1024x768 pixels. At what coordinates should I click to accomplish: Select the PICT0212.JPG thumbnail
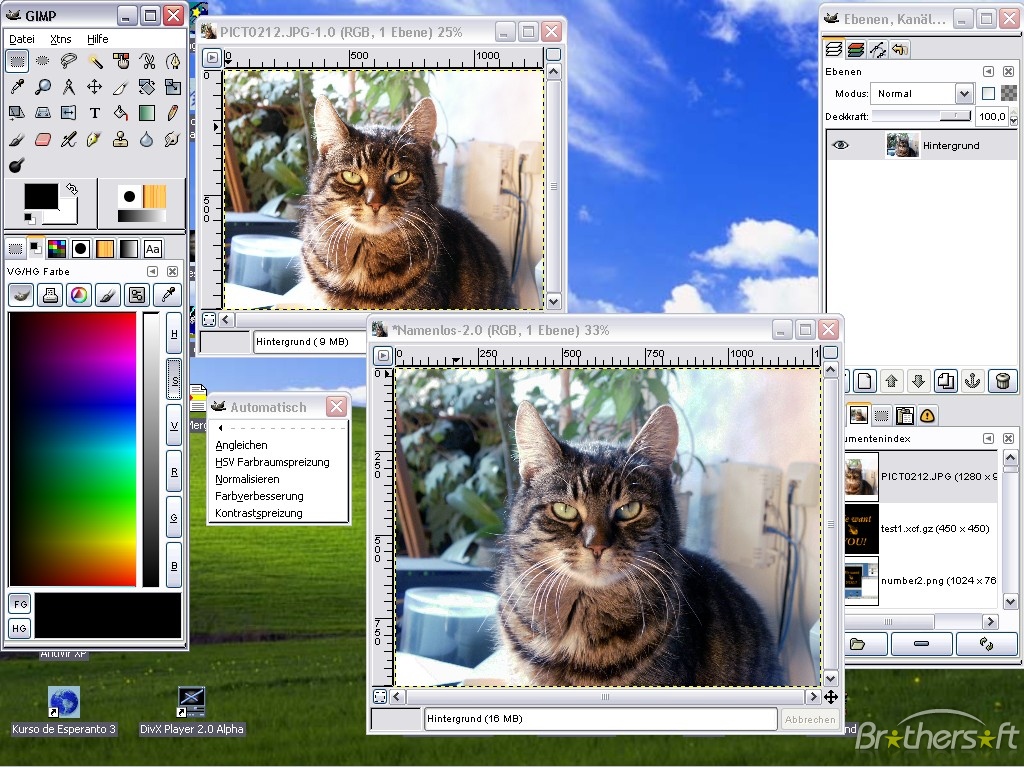[860, 477]
